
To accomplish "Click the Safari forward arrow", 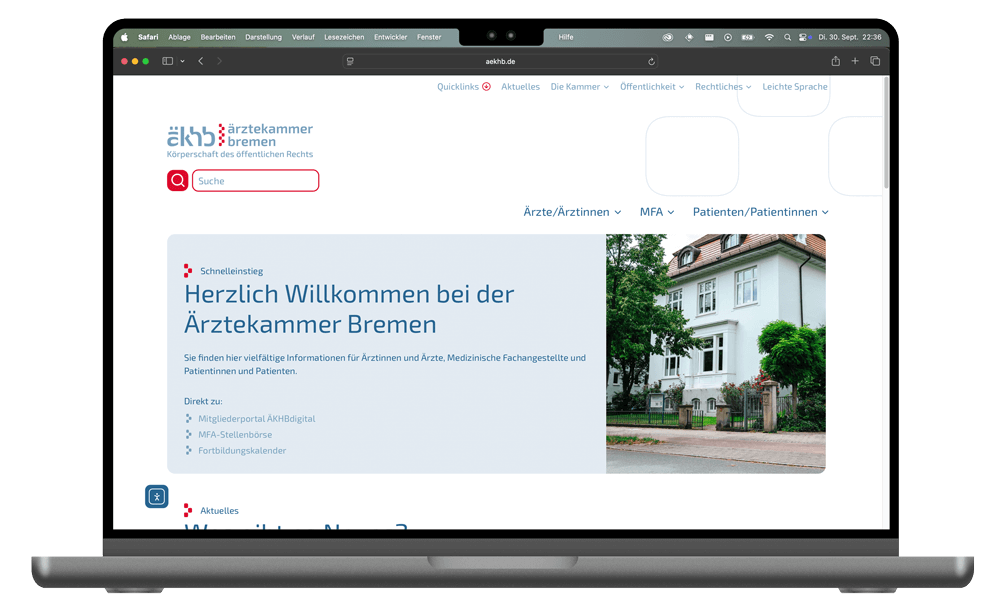I will [x=219, y=61].
